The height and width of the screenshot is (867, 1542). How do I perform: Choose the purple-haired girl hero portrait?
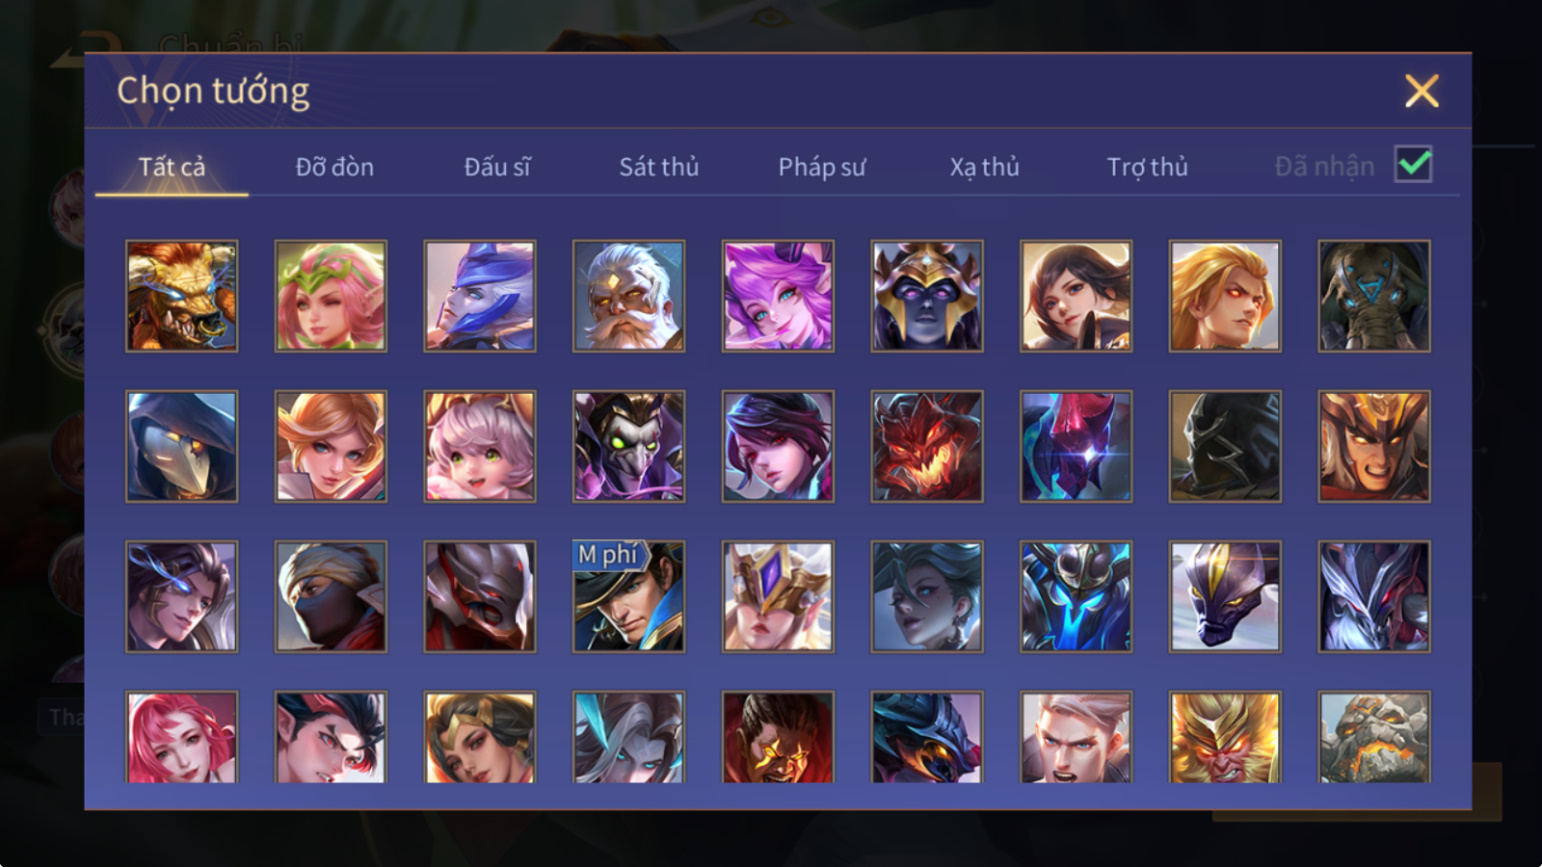[778, 296]
